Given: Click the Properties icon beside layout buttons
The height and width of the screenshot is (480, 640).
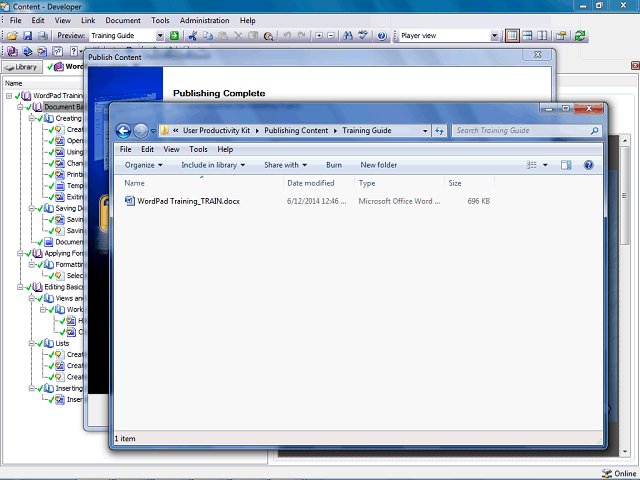Looking at the screenshot, I should pyautogui.click(x=561, y=36).
